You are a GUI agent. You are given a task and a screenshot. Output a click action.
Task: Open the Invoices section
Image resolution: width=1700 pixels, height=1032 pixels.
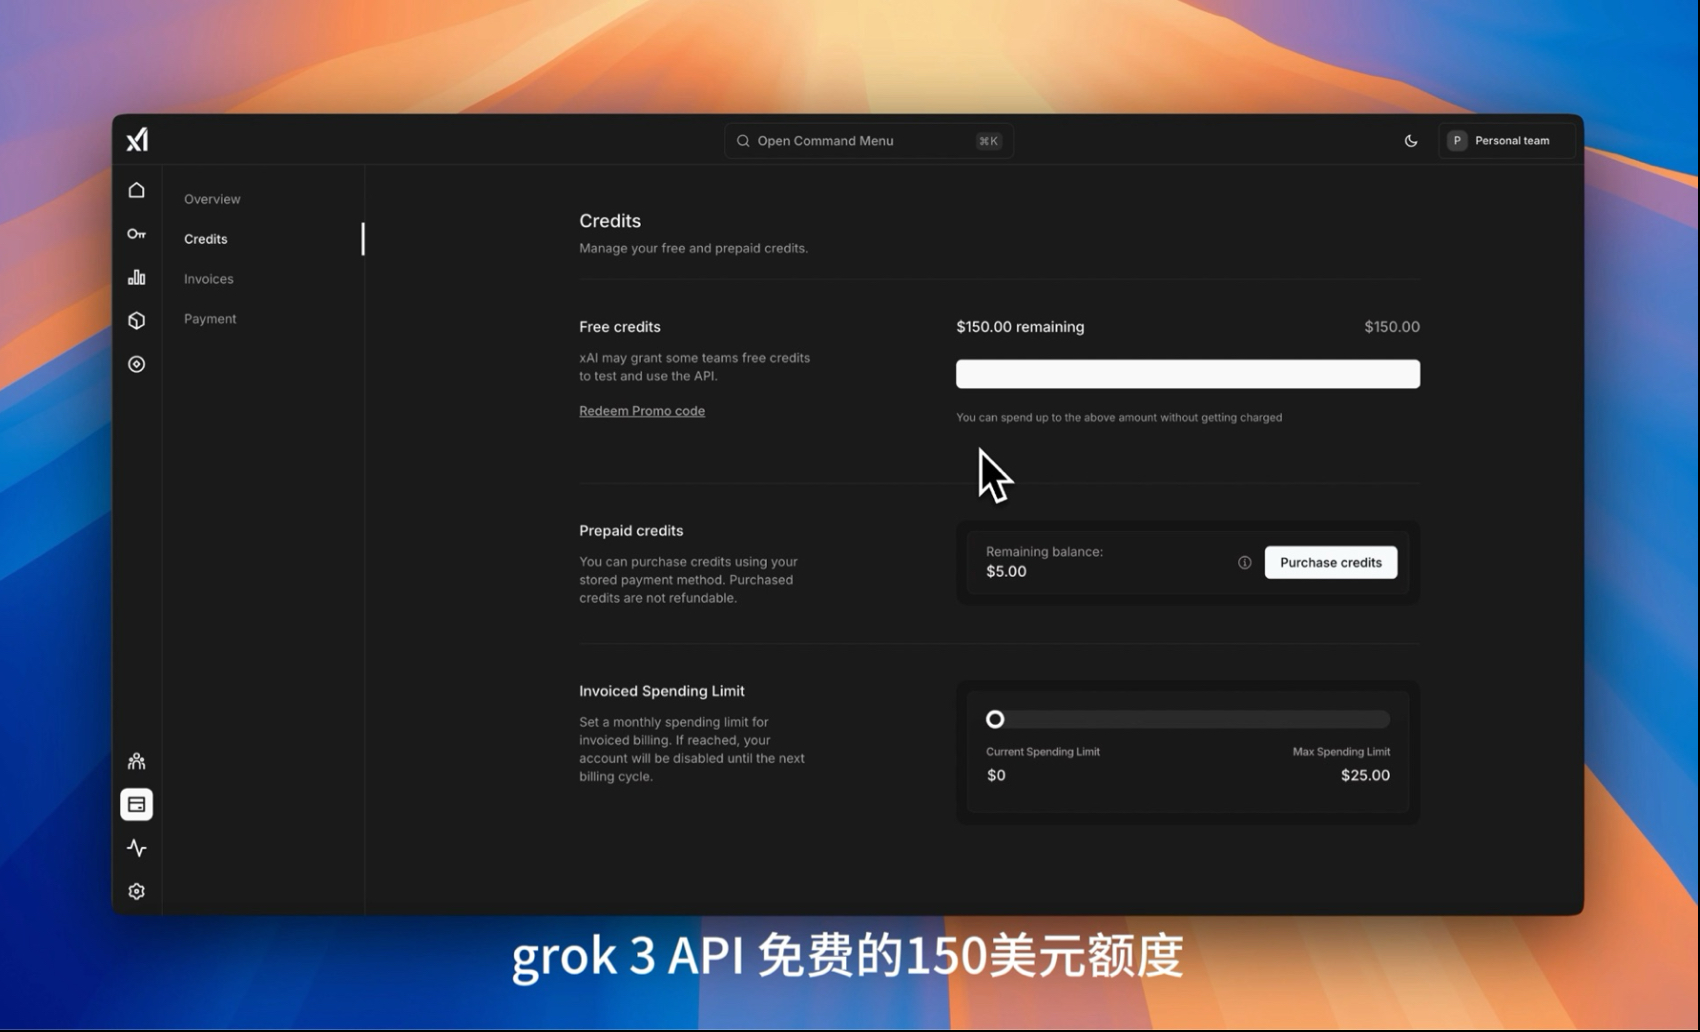click(x=208, y=278)
